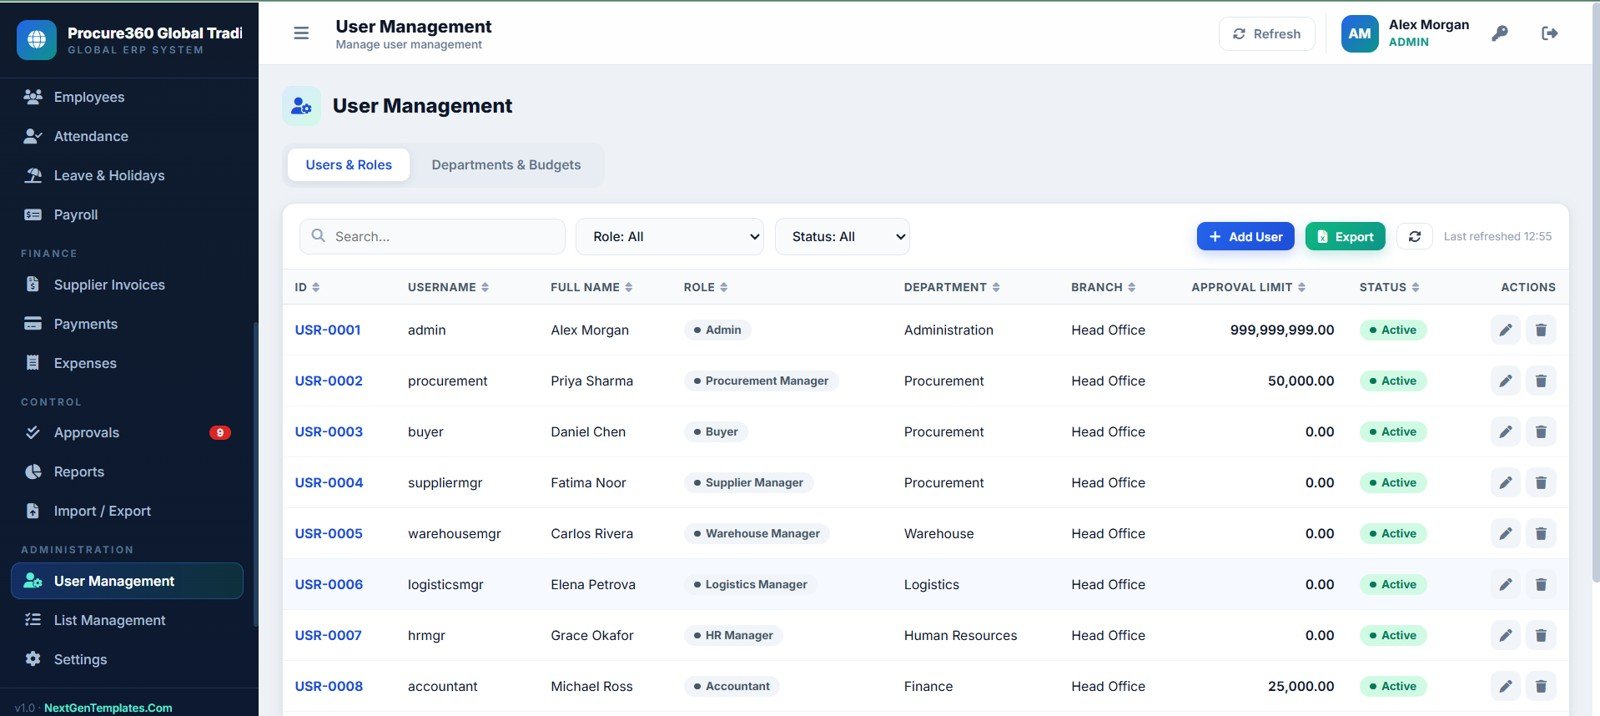Open Import / Export in sidebar
Screen dimensions: 1600x716
pyautogui.click(x=127, y=511)
